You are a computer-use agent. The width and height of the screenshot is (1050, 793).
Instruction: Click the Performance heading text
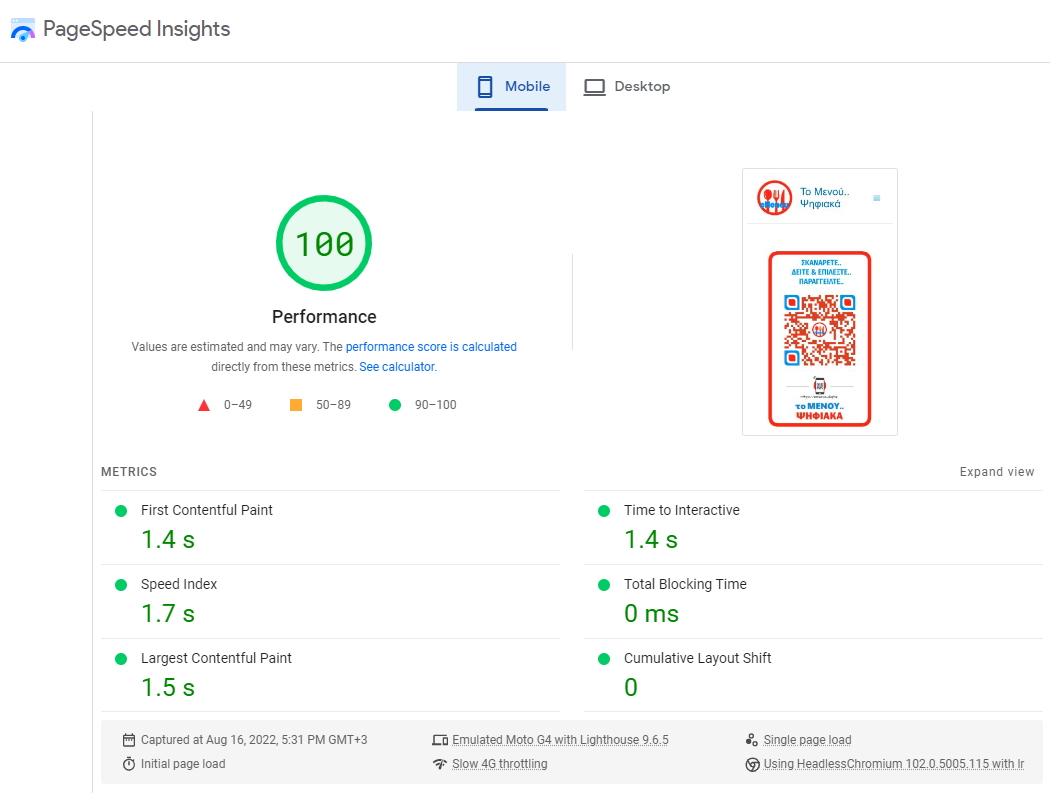[324, 317]
